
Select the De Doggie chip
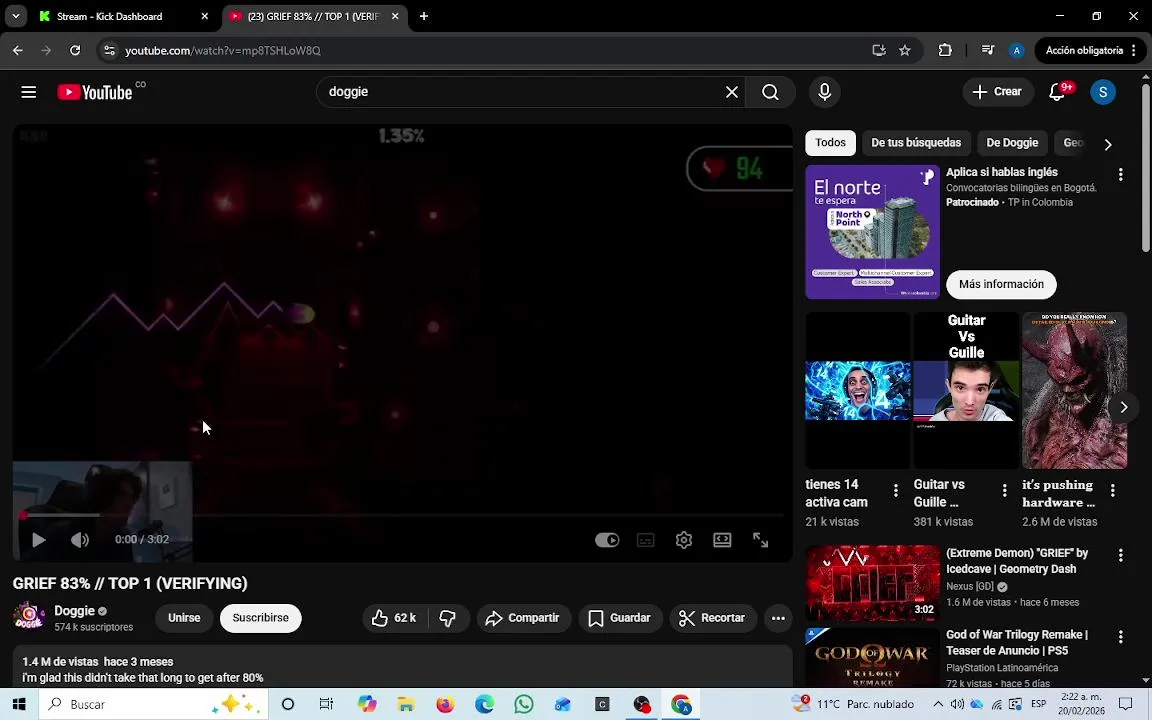pos(1012,143)
